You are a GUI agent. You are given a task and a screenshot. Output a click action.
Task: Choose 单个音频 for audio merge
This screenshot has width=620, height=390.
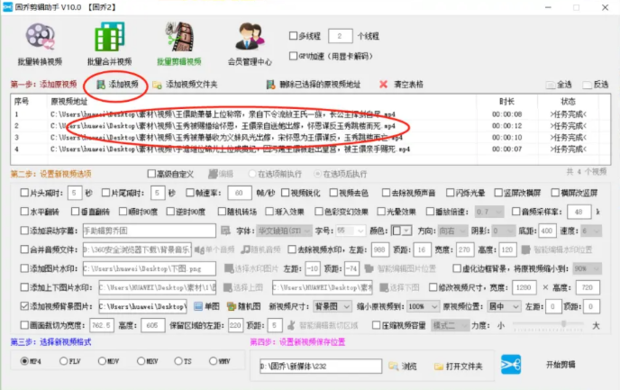[215, 250]
